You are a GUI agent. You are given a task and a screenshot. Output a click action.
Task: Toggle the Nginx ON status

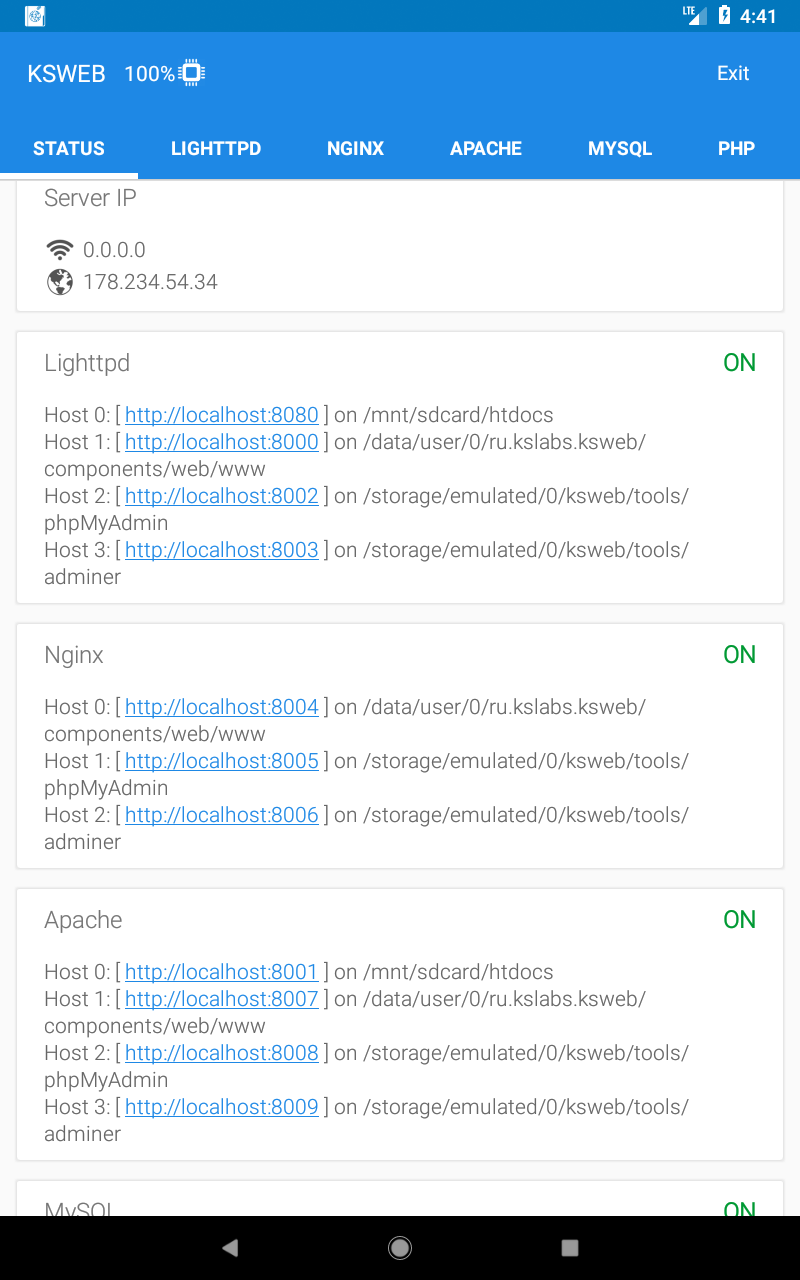coord(739,655)
